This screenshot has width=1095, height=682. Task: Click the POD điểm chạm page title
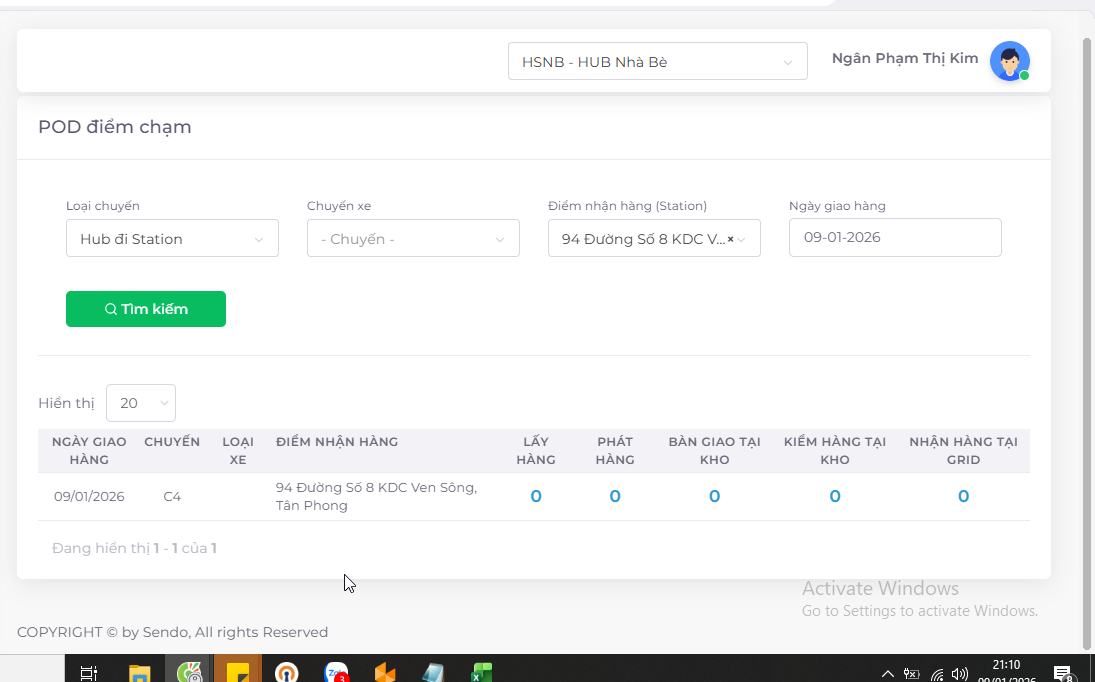tap(115, 127)
